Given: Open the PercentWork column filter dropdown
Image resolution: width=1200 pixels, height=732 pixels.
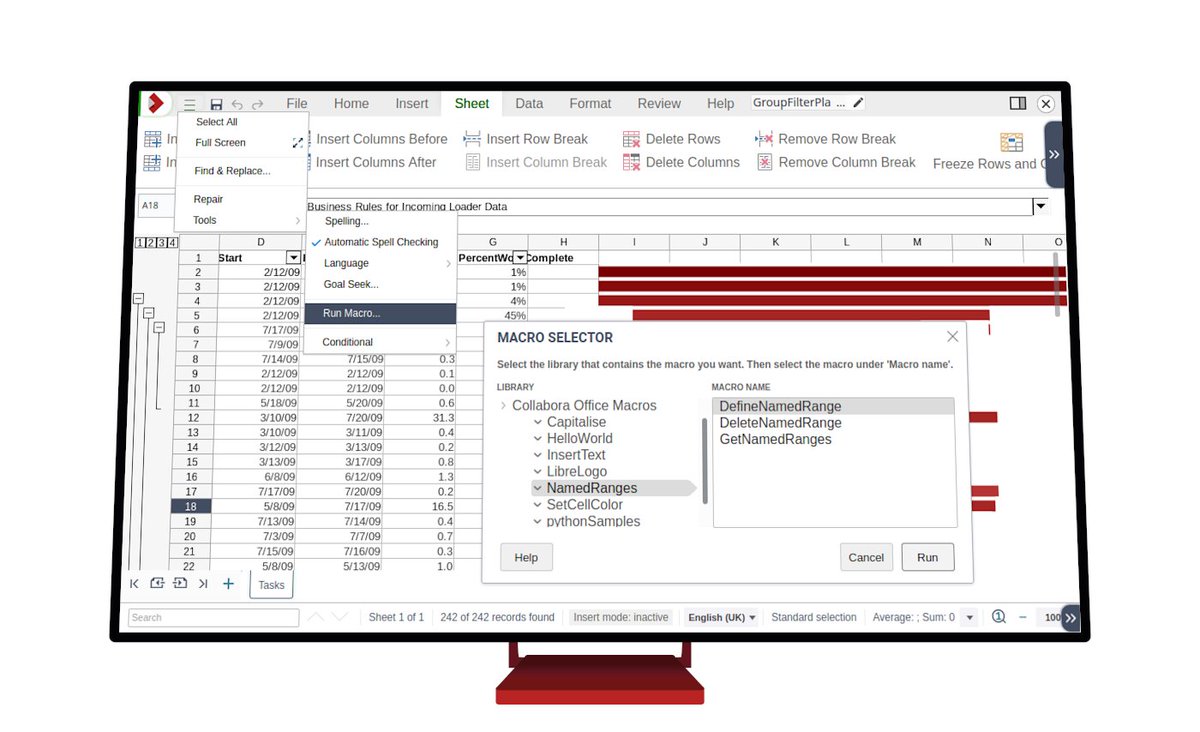Looking at the screenshot, I should (519, 258).
